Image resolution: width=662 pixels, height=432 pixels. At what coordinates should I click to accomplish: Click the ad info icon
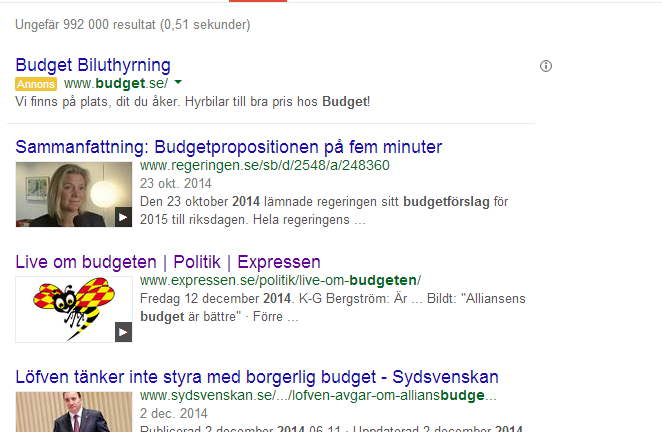(x=546, y=66)
